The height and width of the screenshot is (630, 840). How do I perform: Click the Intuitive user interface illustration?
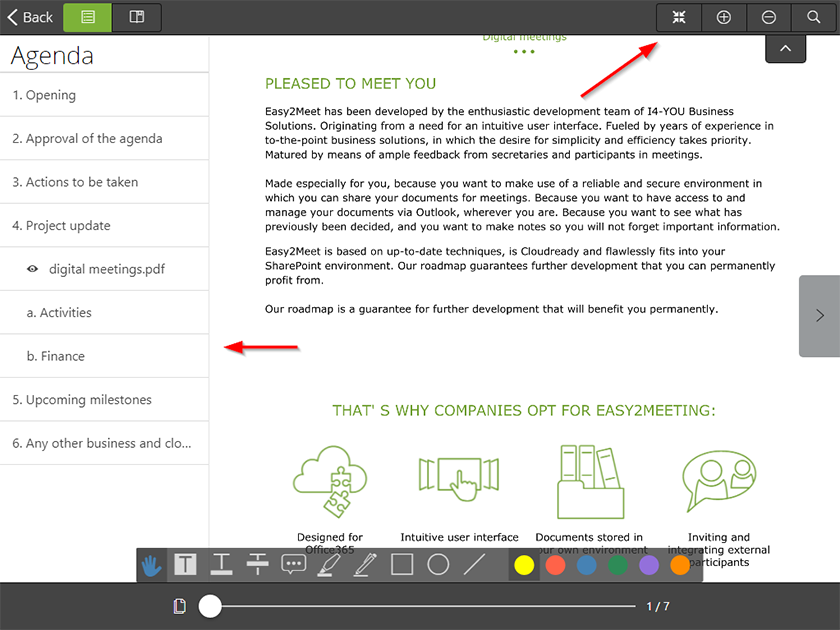459,478
